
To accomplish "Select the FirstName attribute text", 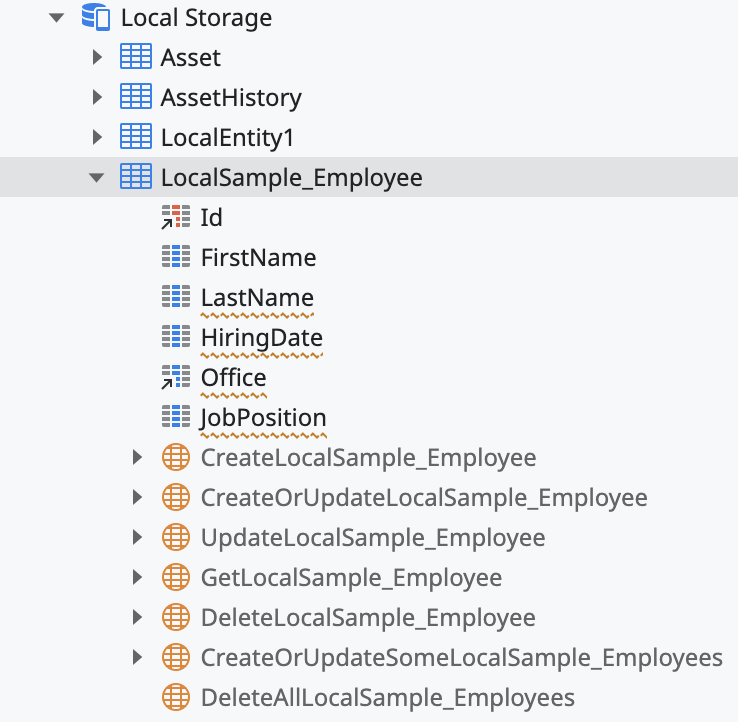I will (x=258, y=258).
